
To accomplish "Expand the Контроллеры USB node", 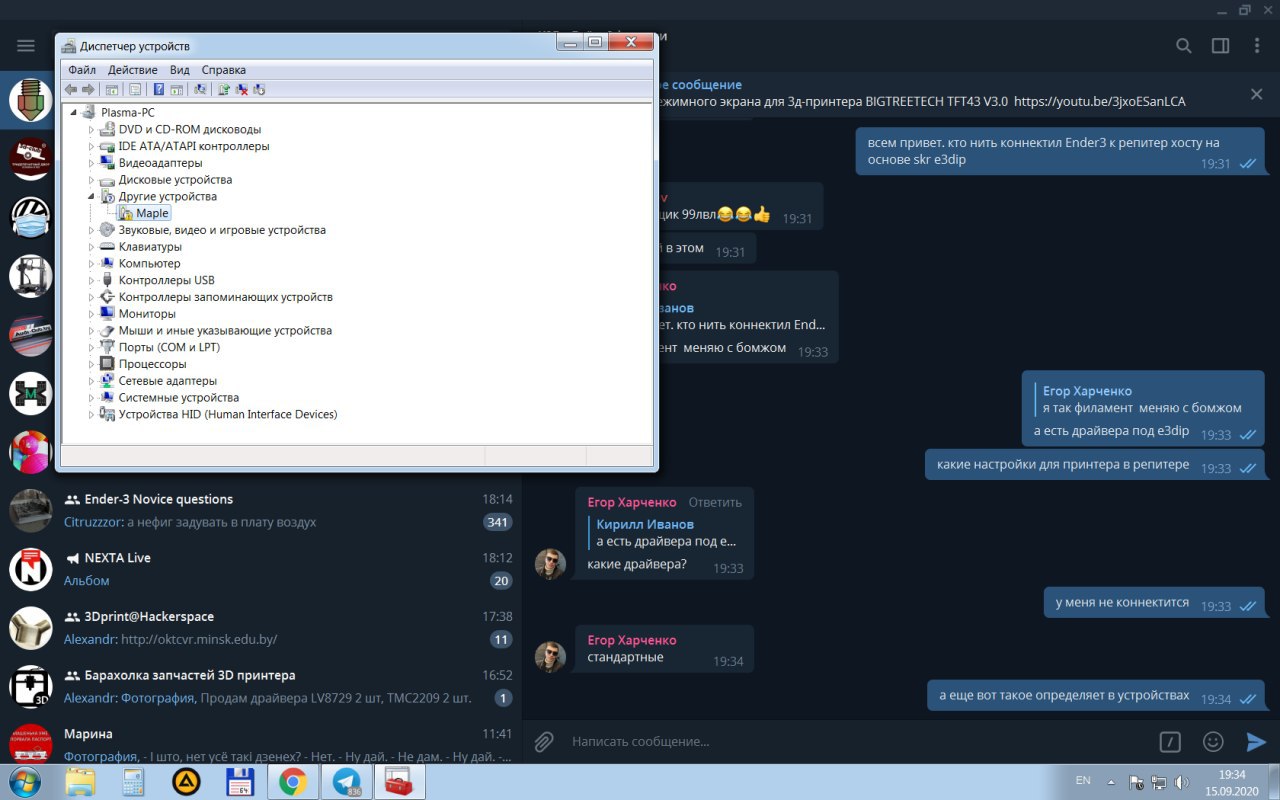I will (x=92, y=280).
